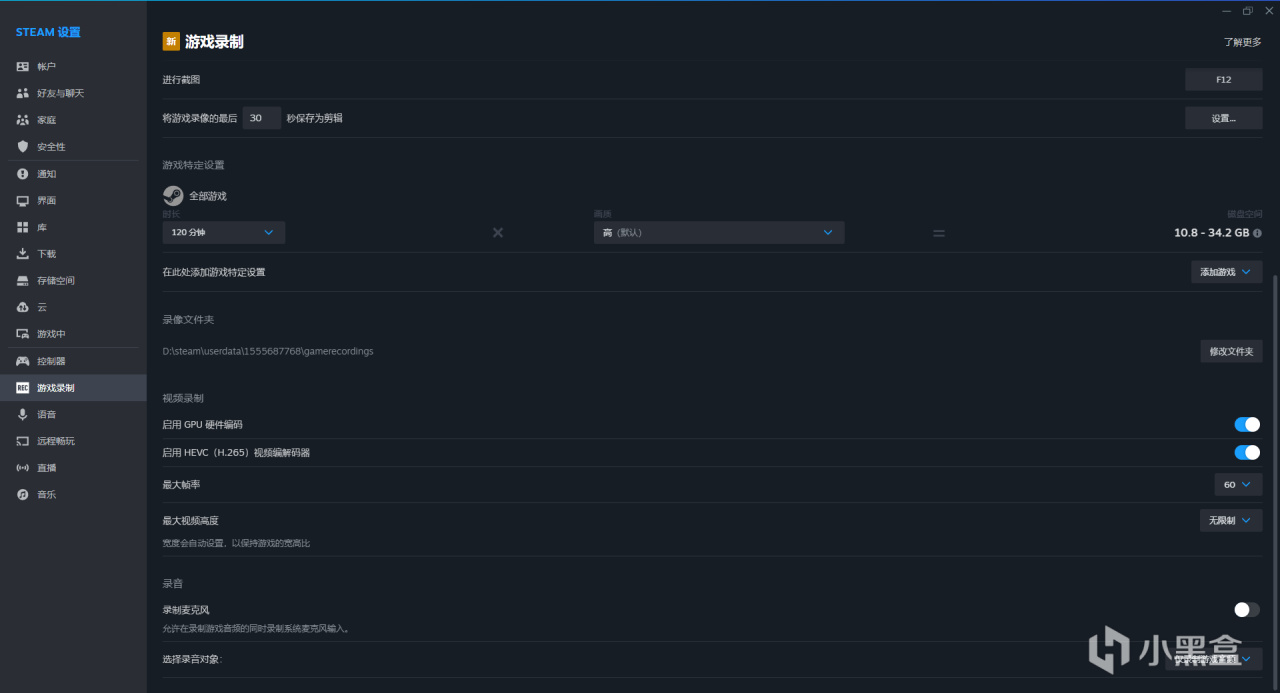Open the 高 (默认) quality dropdown
This screenshot has width=1280, height=693.
point(719,232)
